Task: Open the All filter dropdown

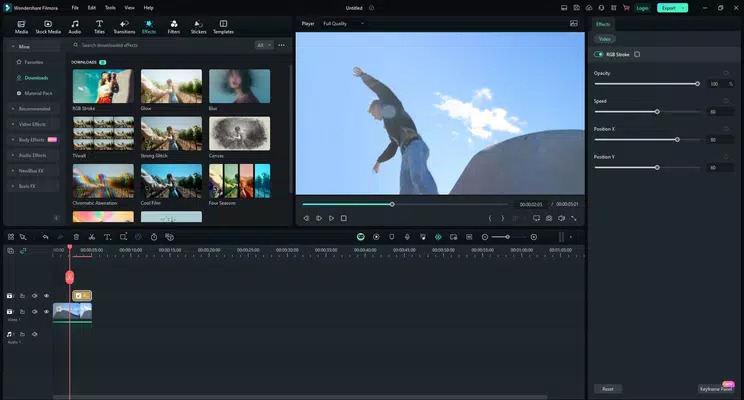Action: coord(263,45)
